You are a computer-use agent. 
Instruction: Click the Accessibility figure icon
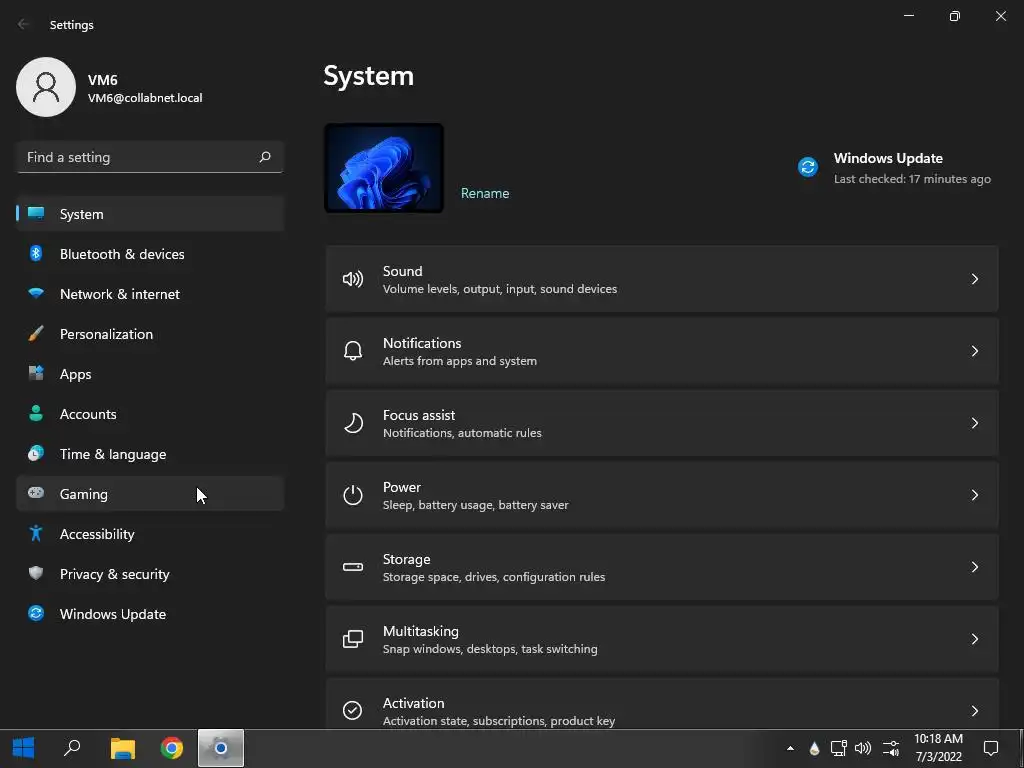pyautogui.click(x=36, y=534)
